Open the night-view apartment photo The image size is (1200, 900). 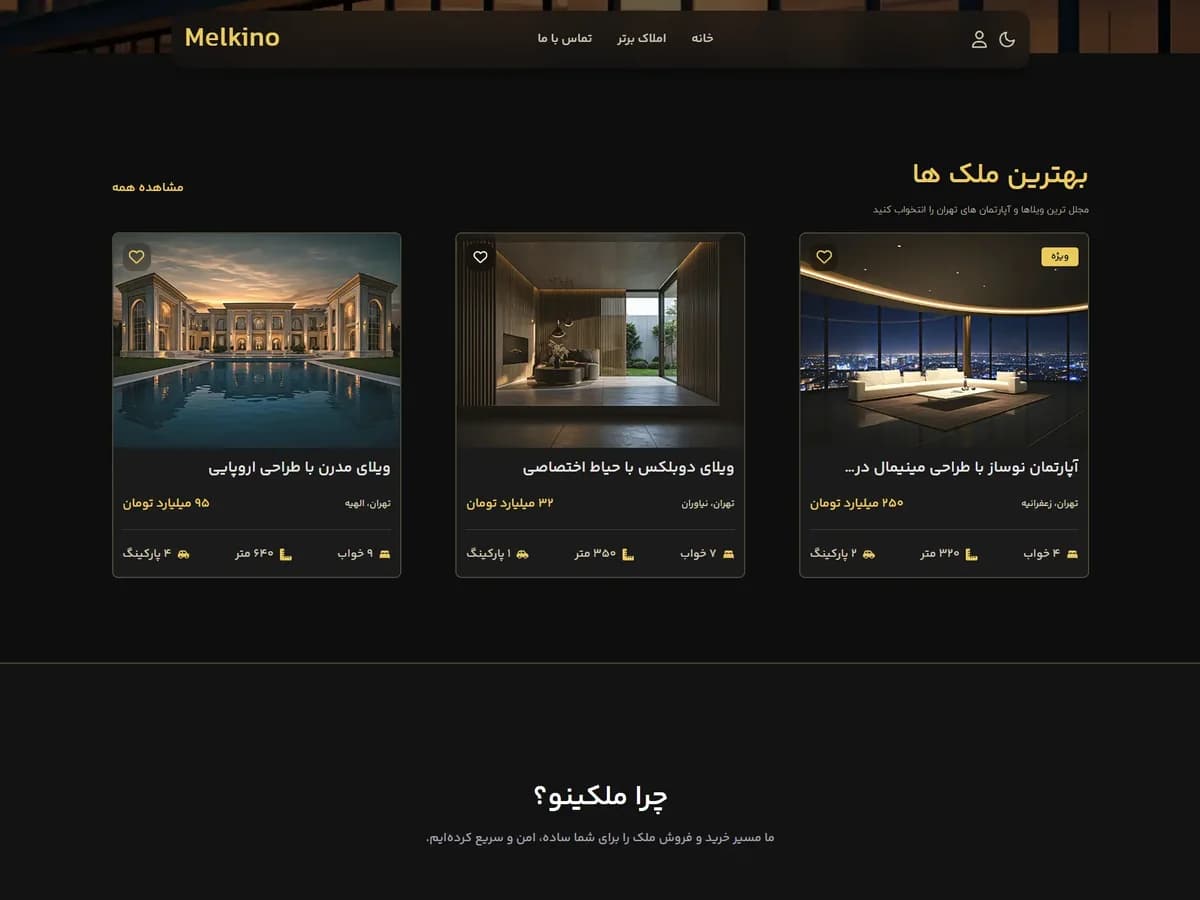pos(944,340)
